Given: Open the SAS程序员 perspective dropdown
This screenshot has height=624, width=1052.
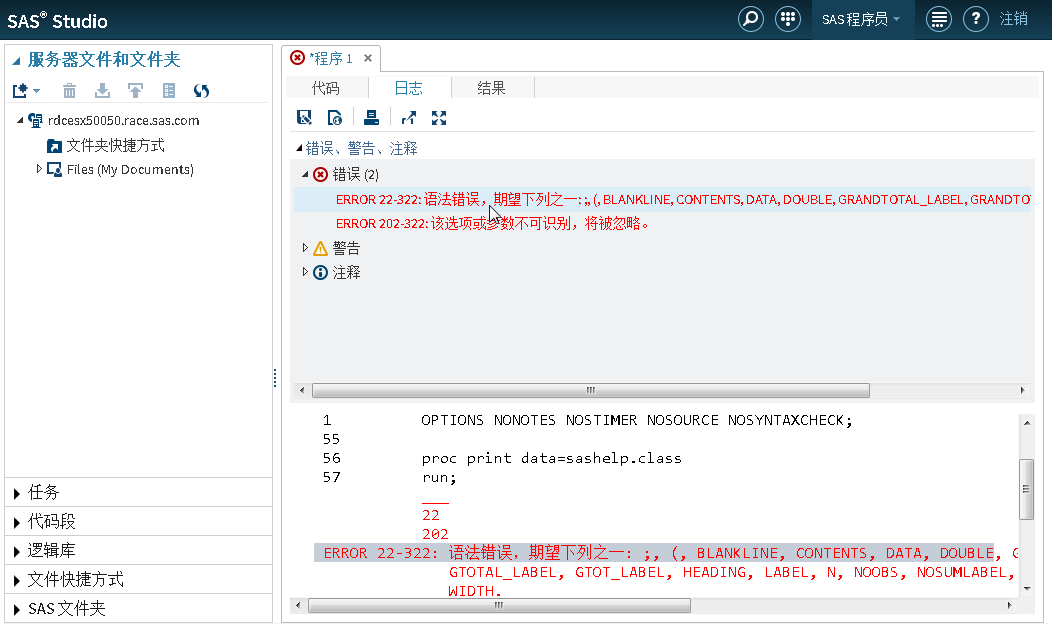Looking at the screenshot, I should (861, 19).
